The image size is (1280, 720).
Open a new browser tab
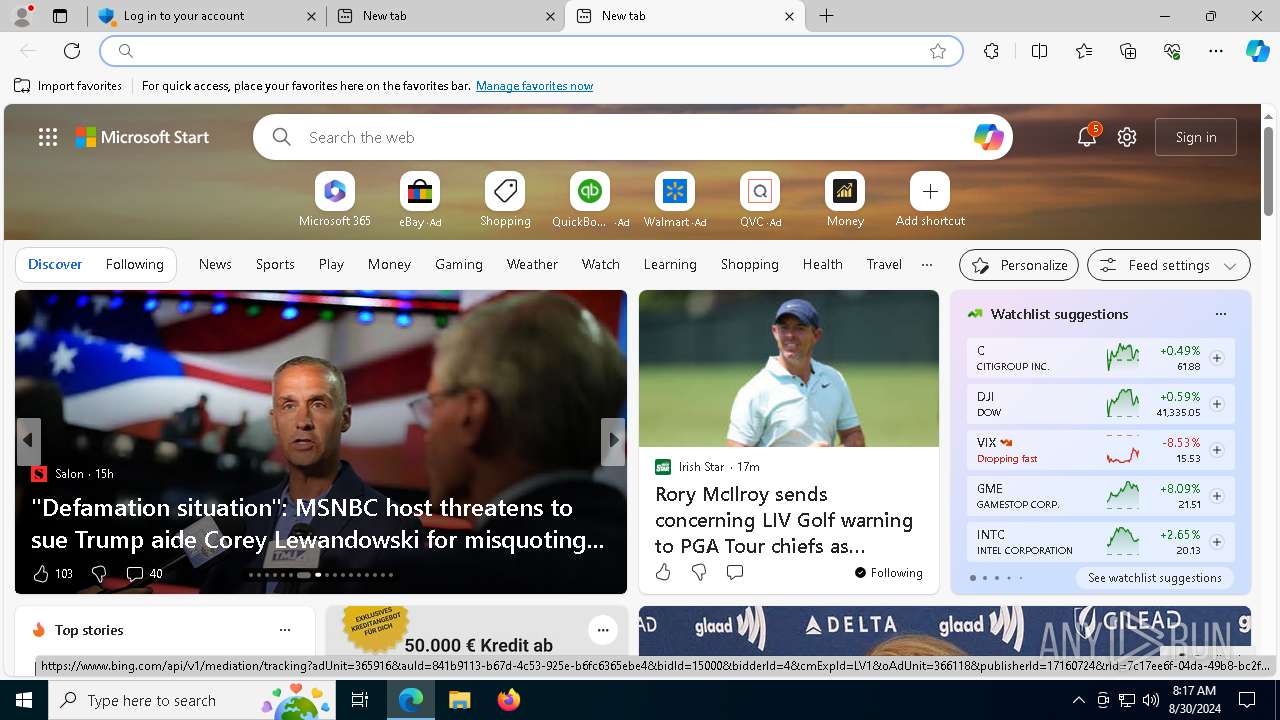coord(826,16)
